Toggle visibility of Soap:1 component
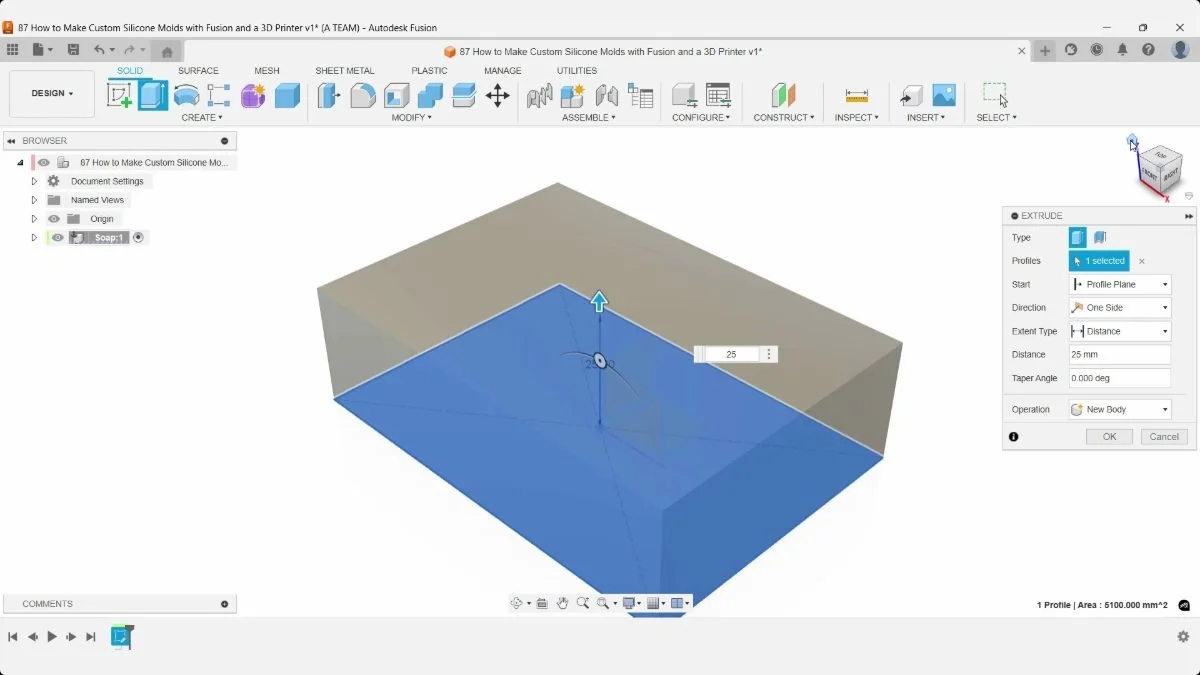 (58, 238)
